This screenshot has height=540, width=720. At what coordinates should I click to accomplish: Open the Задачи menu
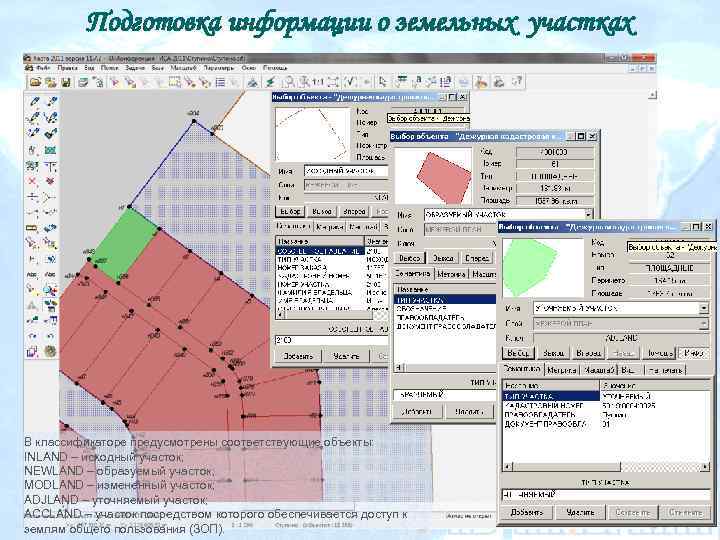click(135, 68)
